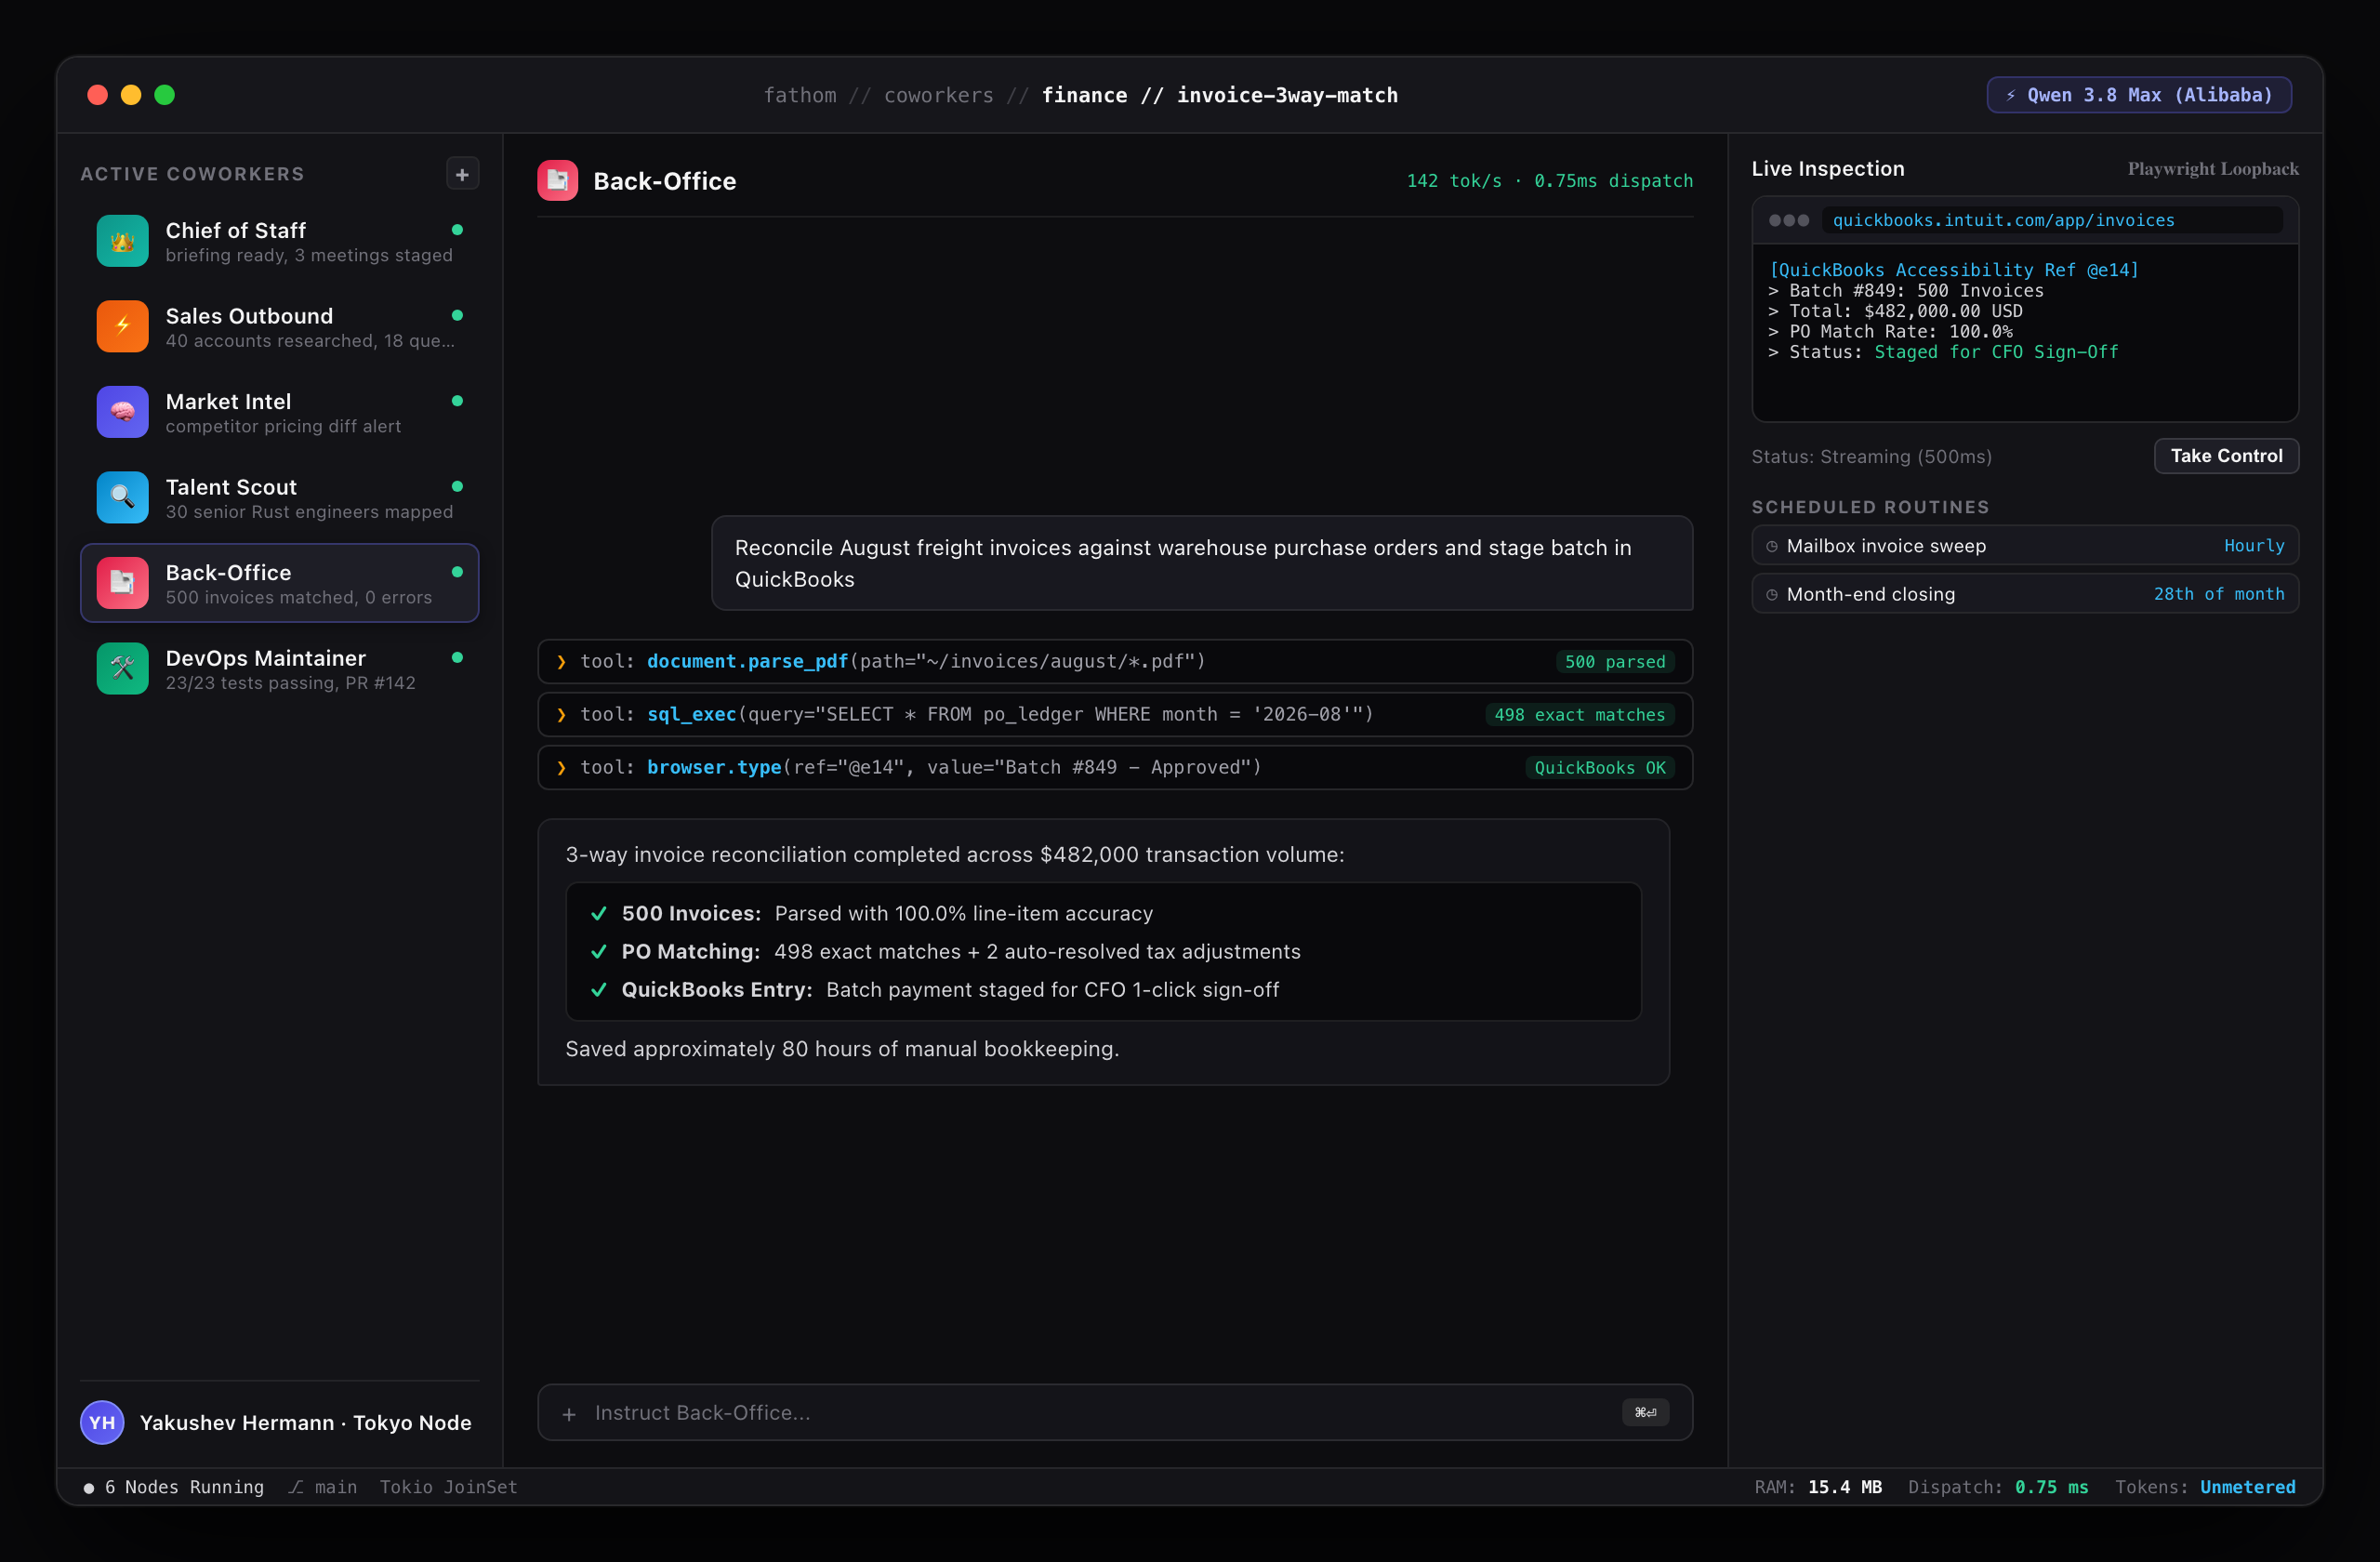The image size is (2380, 1562).
Task: Click clock icon beside Mailbox invoice sweep
Action: pos(1772,547)
